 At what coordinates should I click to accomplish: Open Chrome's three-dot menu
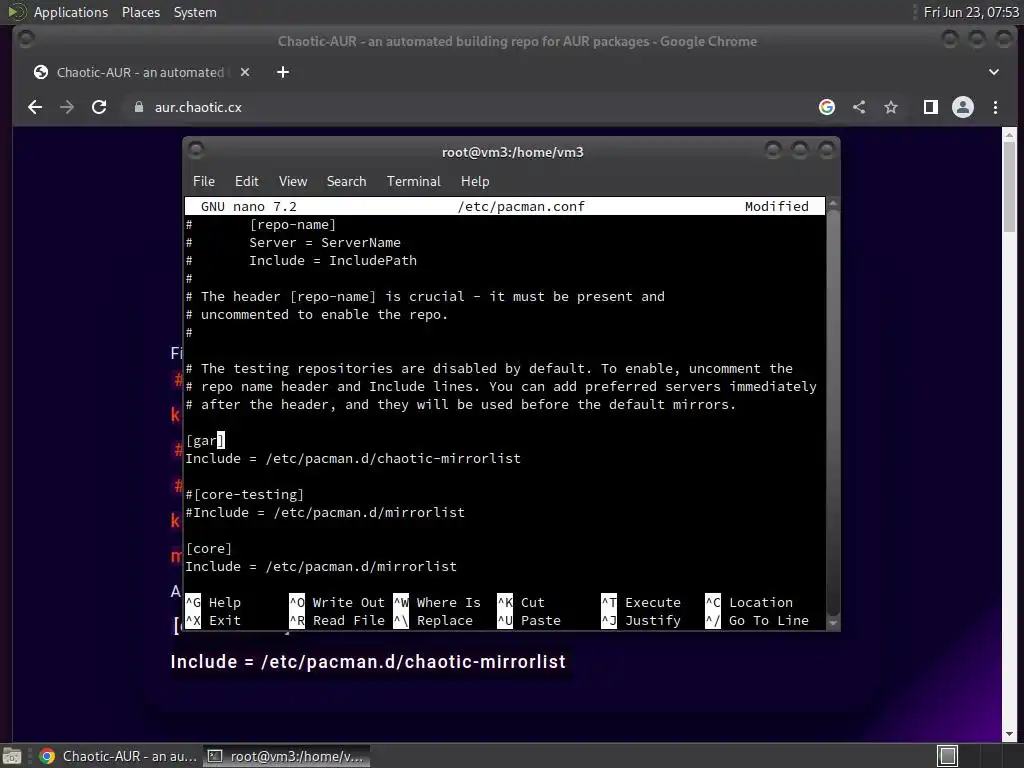[x=995, y=107]
